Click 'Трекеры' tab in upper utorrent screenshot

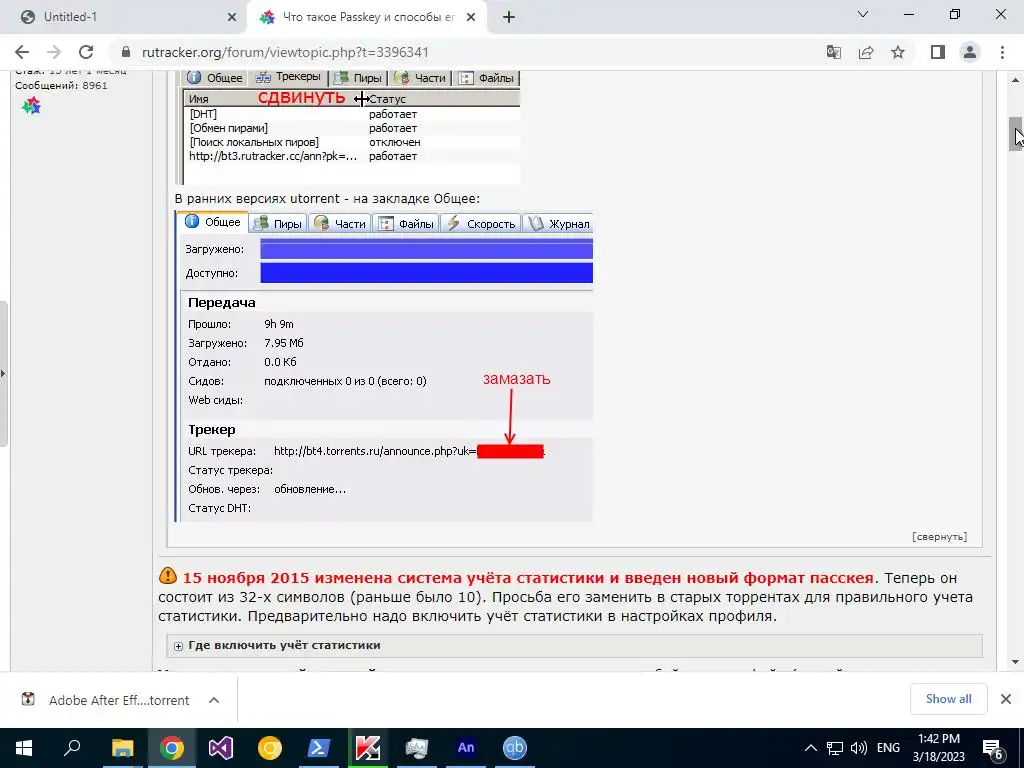click(x=288, y=77)
